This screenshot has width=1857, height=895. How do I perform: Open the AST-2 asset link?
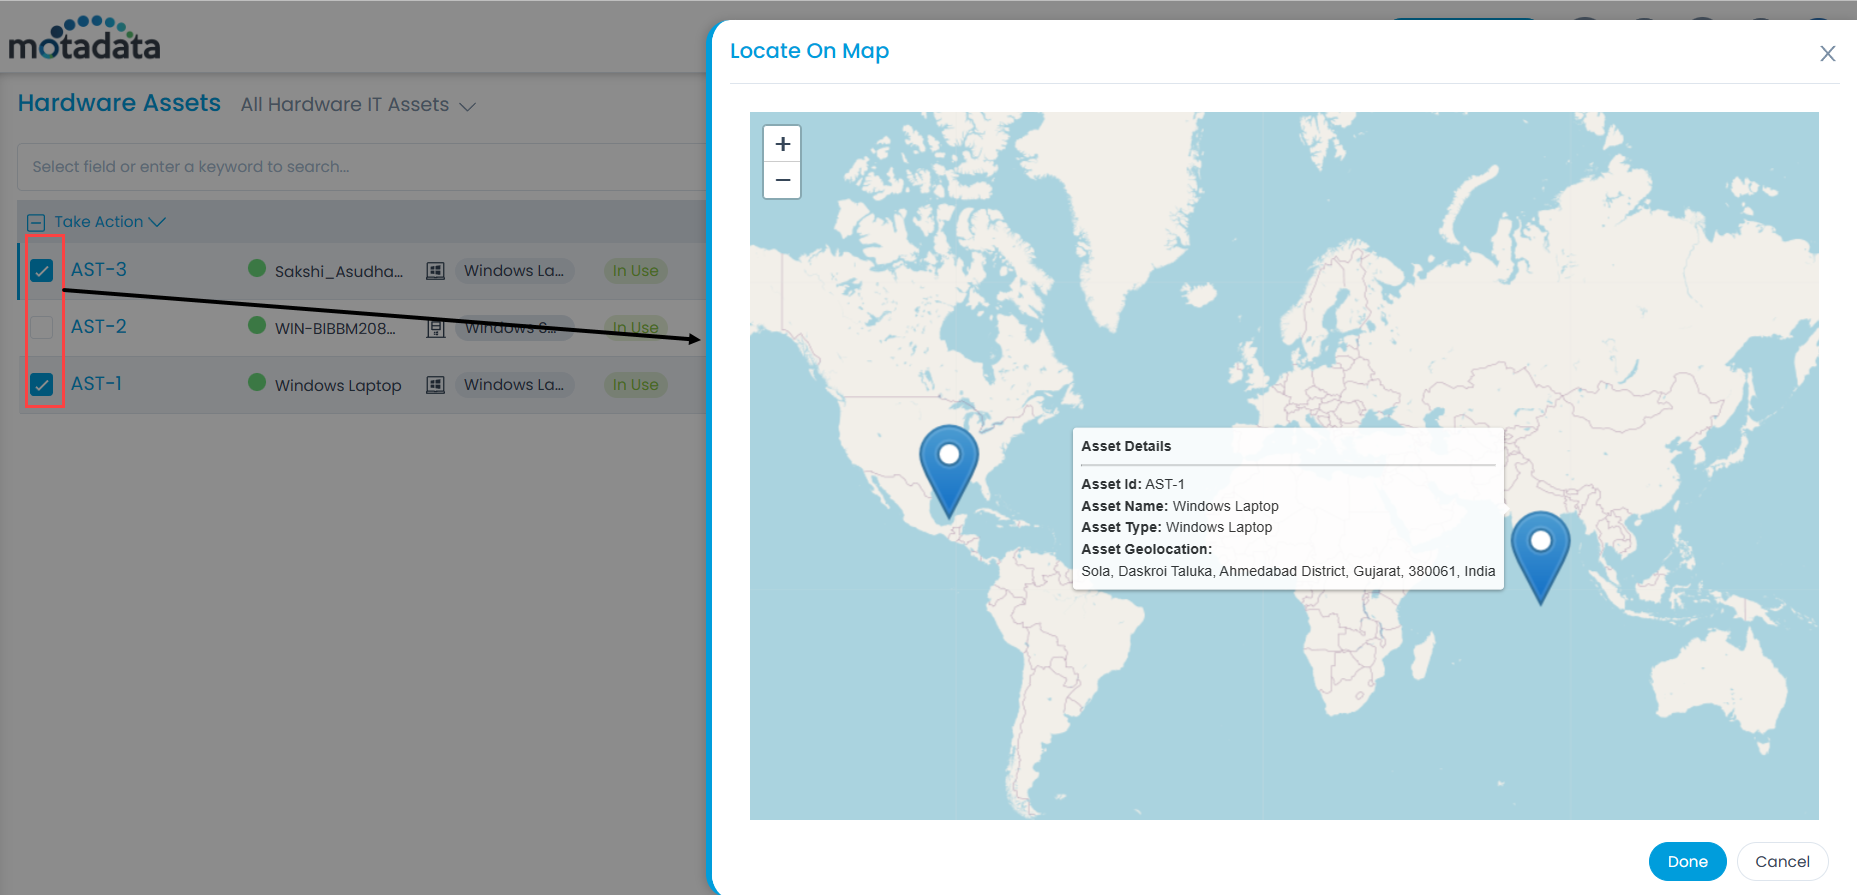tap(98, 327)
